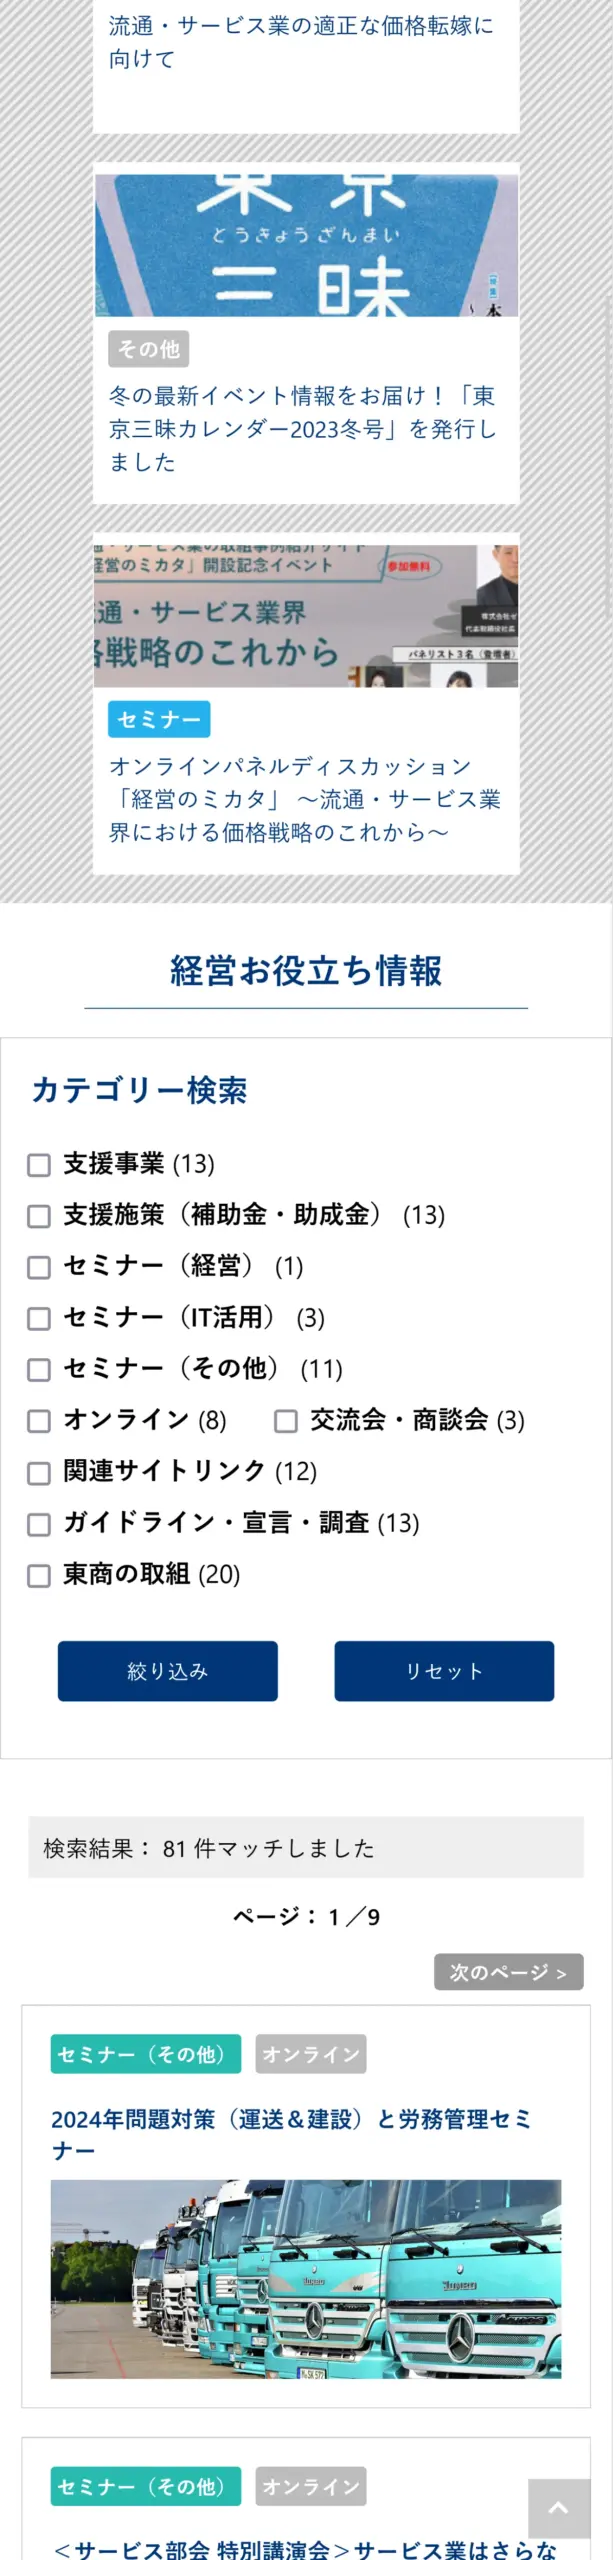613x2560 pixels.
Task: Open the 2024年問題対策 seminar title link
Action: tap(292, 2135)
